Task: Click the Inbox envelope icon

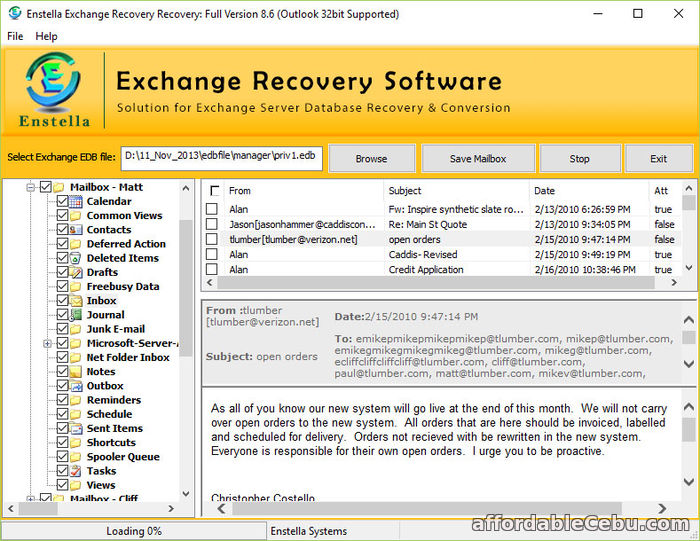Action: click(x=76, y=300)
